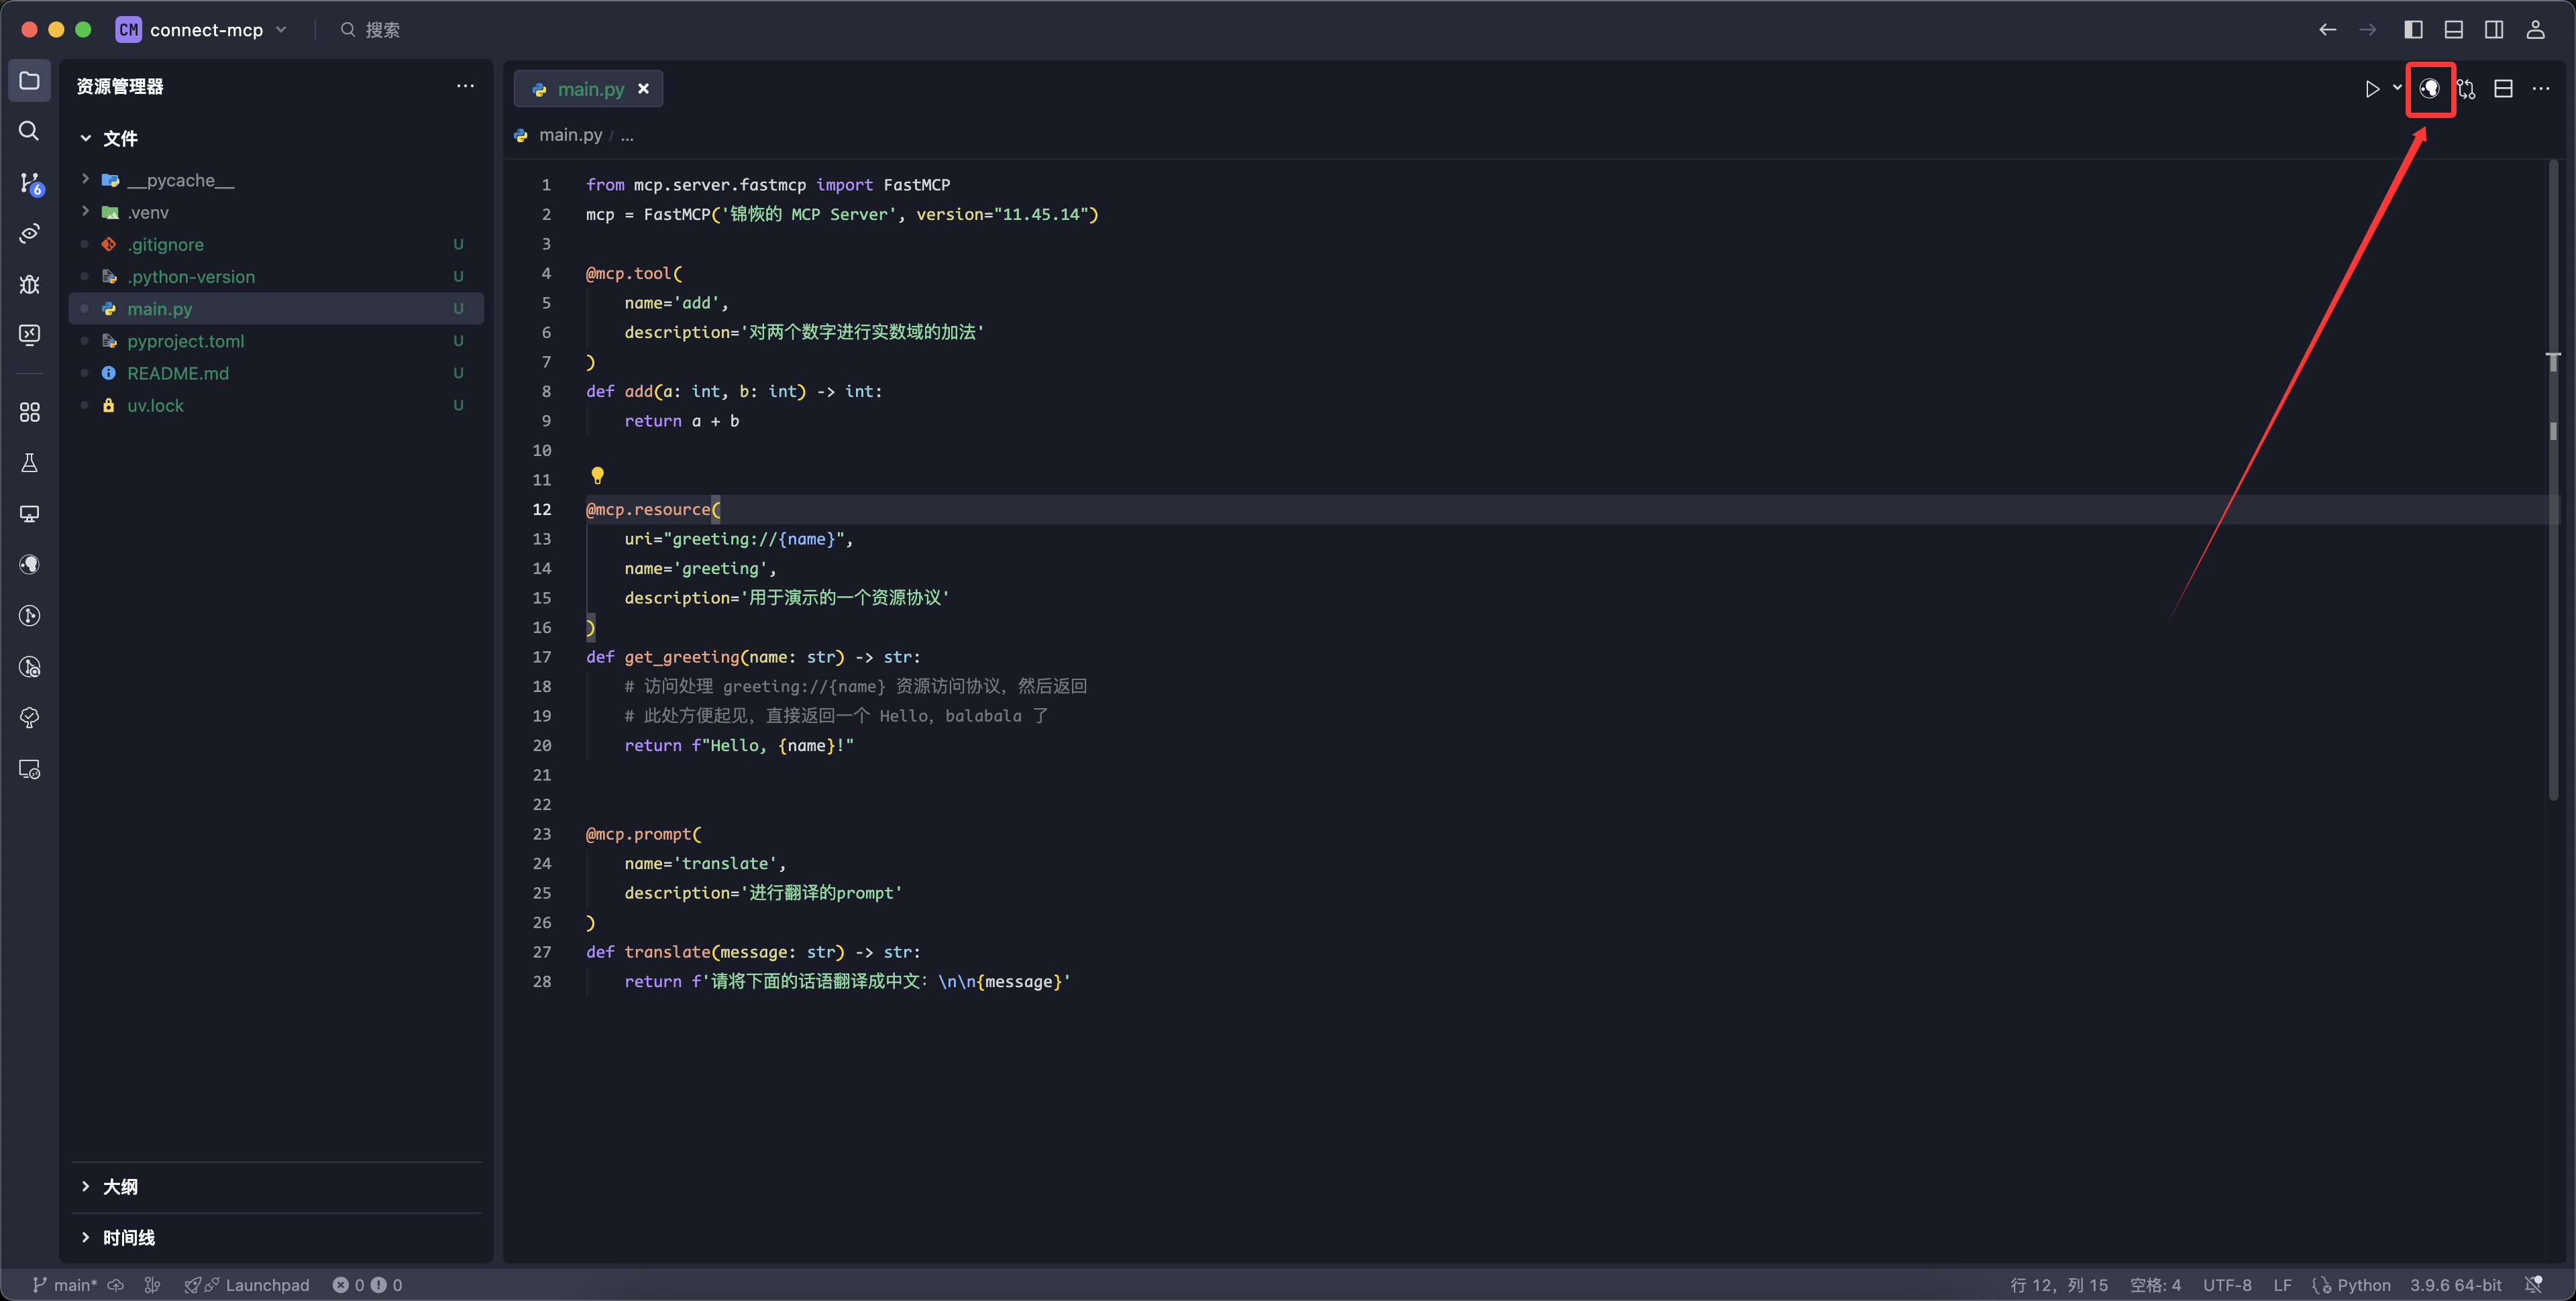
Task: Click the Run Python file play button
Action: coord(2371,89)
